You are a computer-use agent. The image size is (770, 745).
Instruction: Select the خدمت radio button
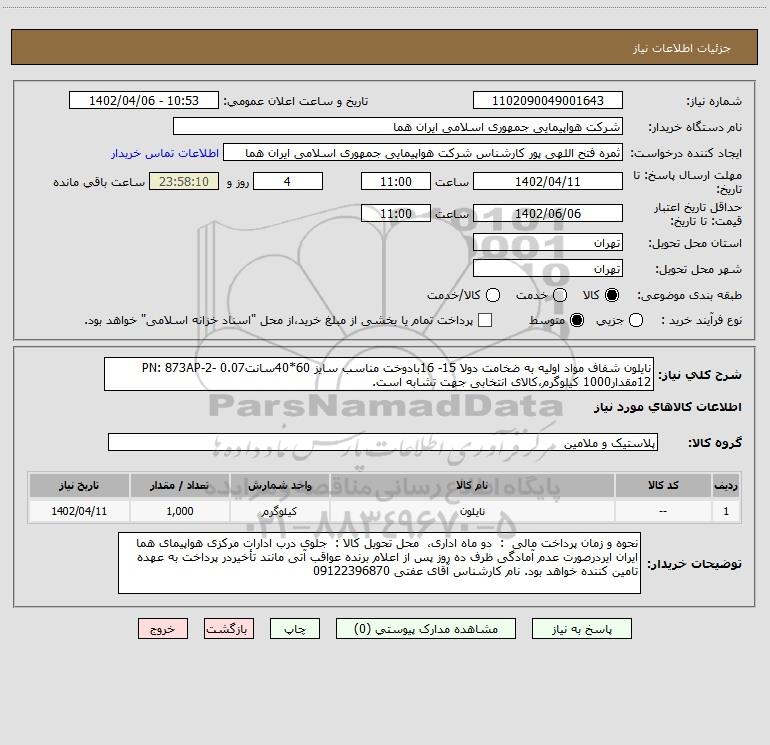pos(560,295)
